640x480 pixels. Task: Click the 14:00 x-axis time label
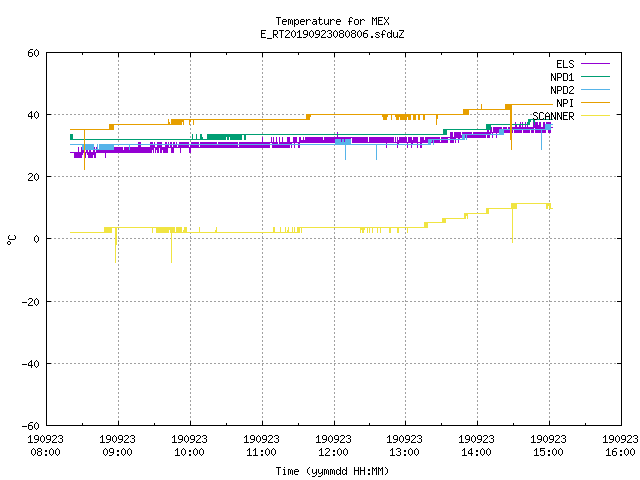pos(476,453)
